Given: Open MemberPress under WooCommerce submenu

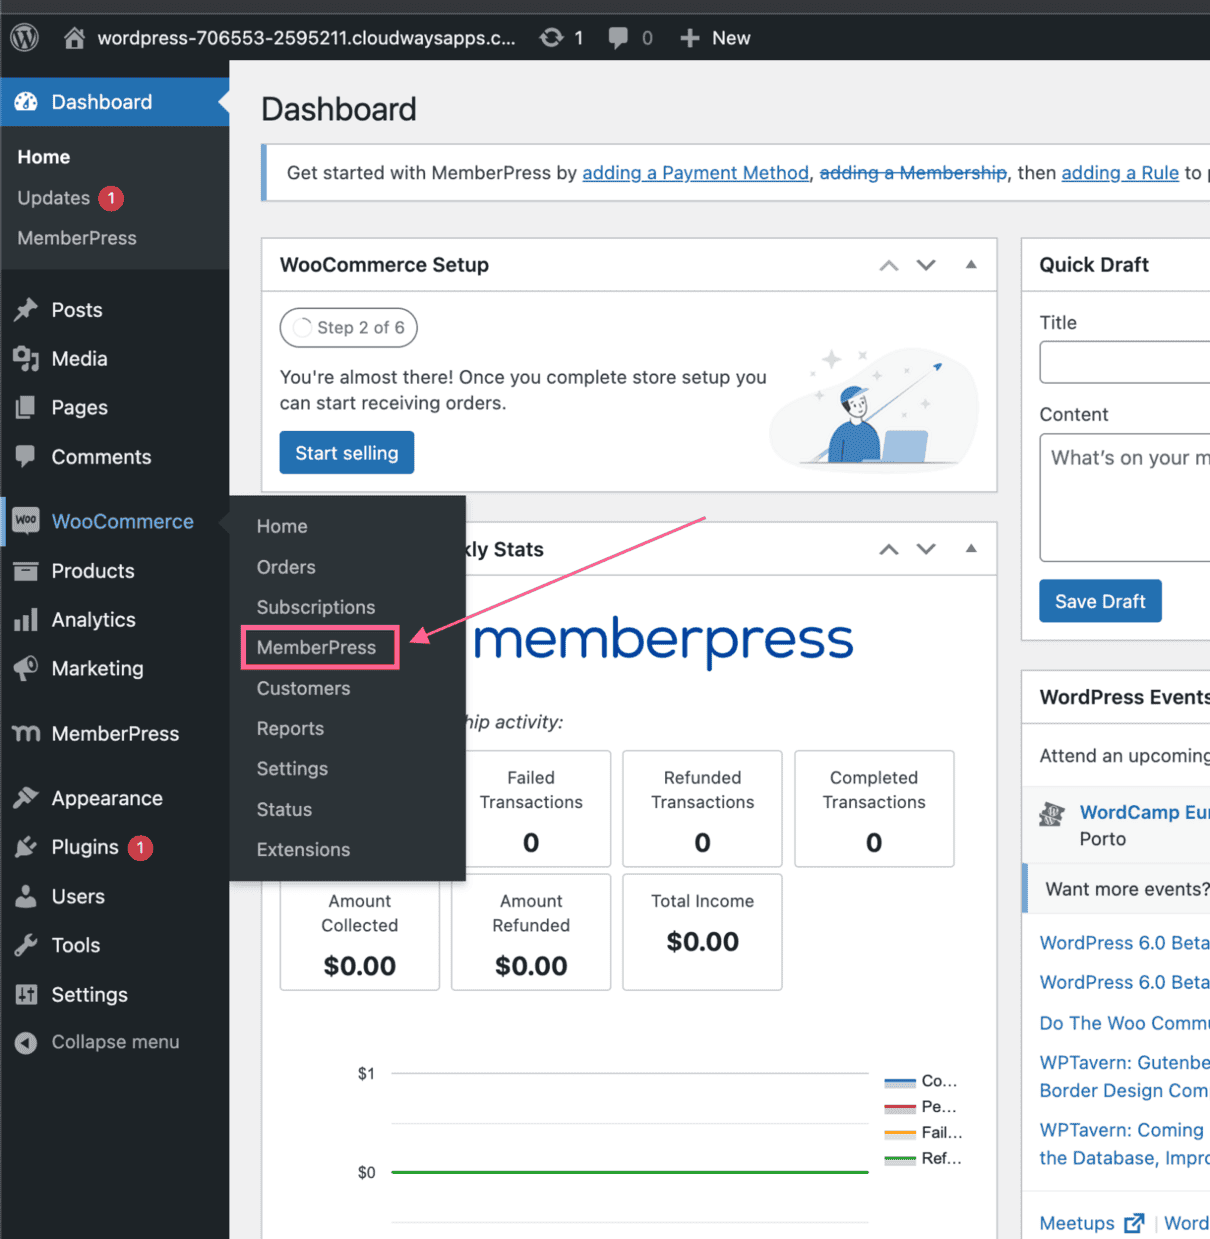Looking at the screenshot, I should 317,647.
